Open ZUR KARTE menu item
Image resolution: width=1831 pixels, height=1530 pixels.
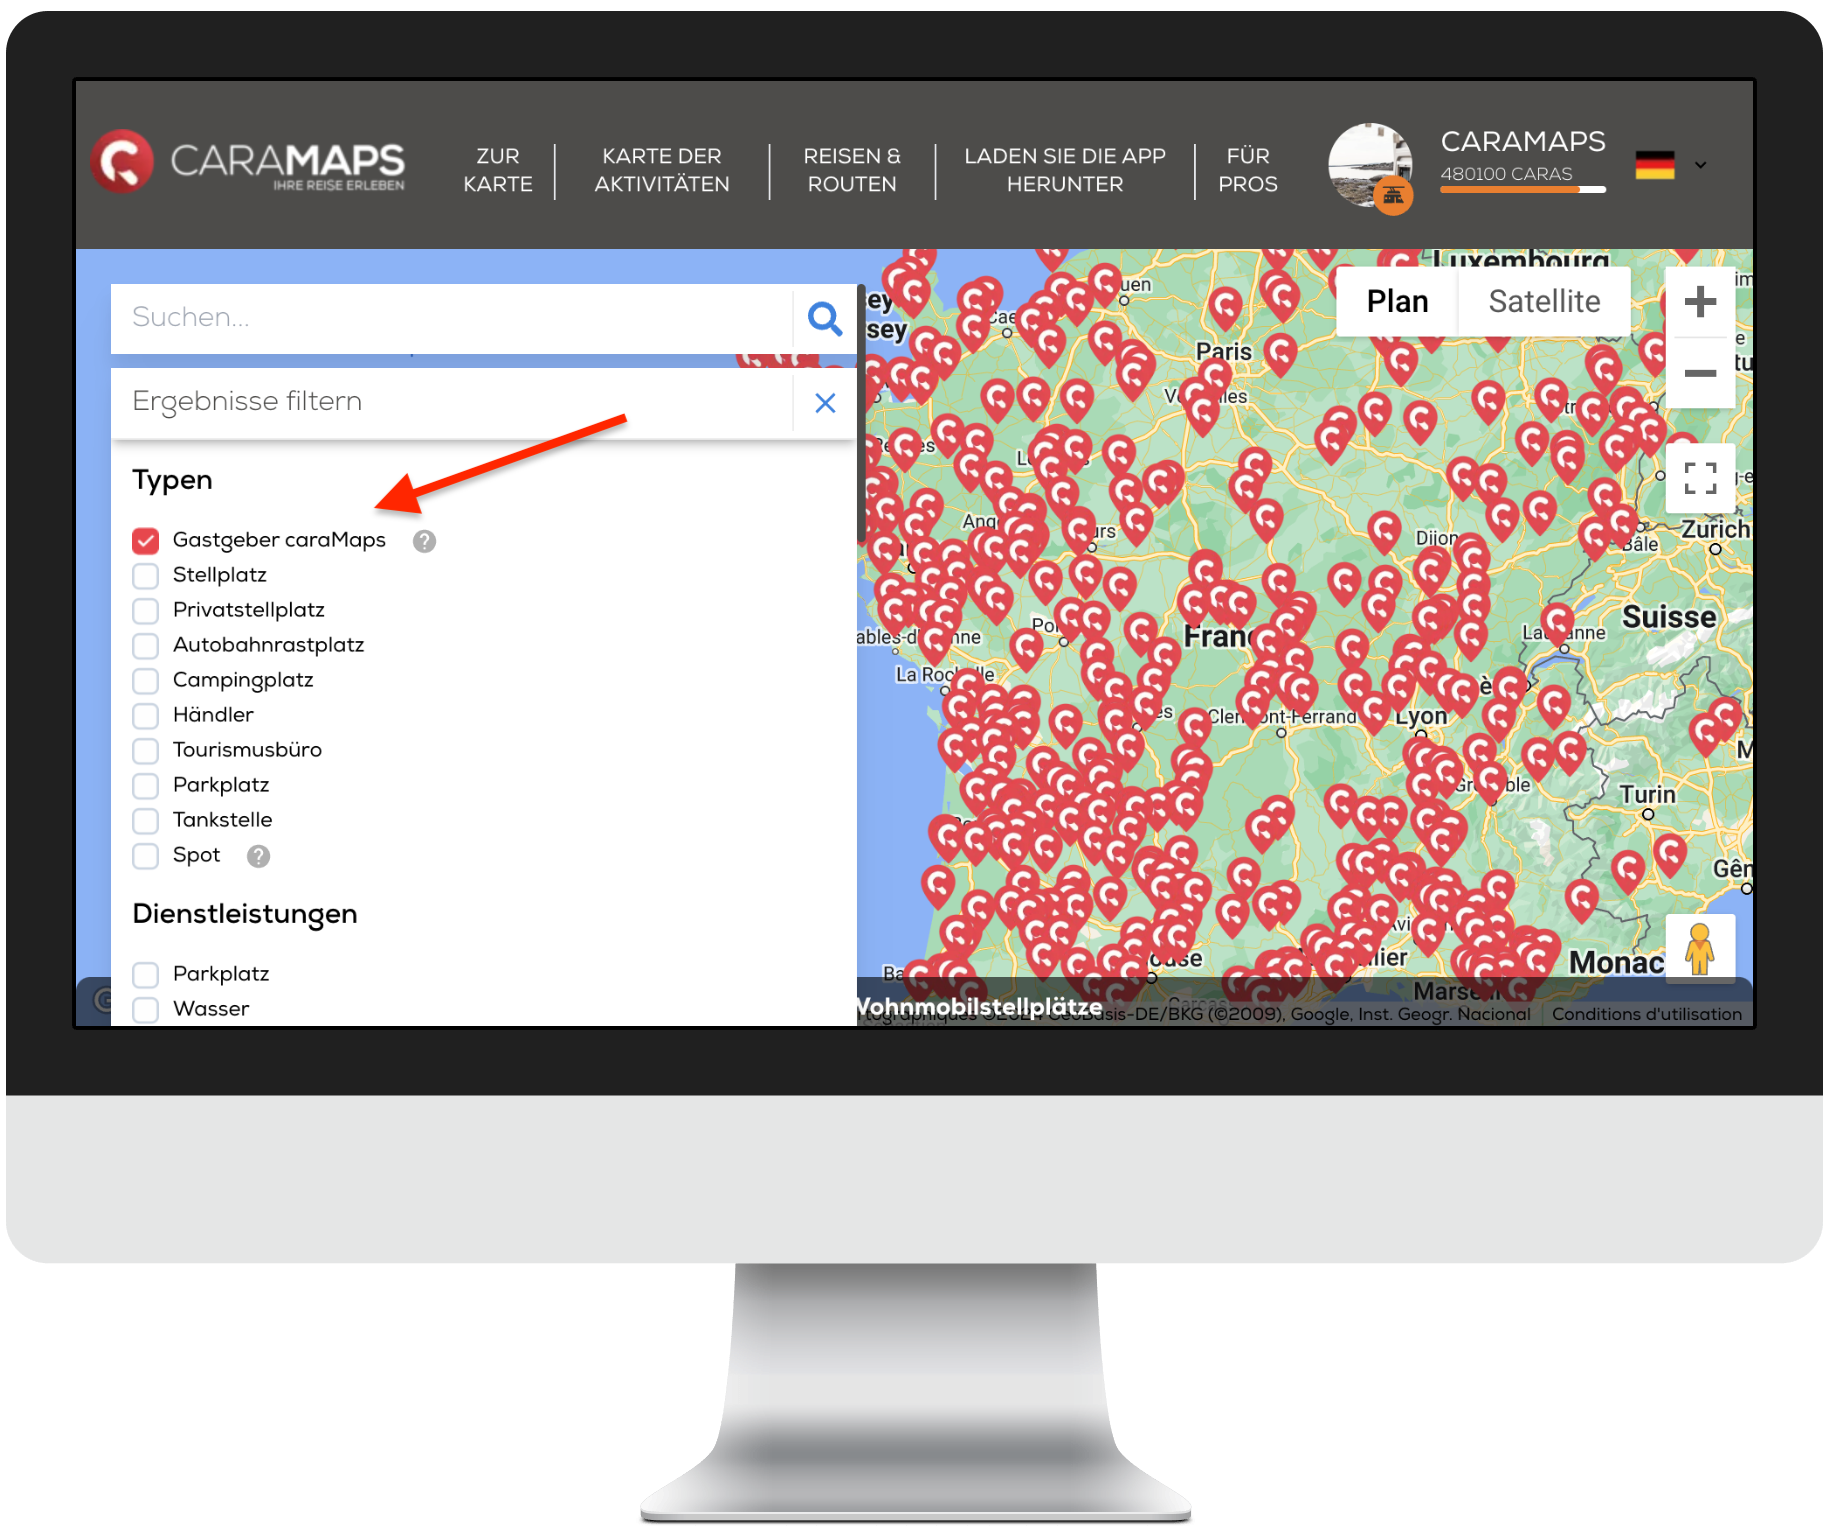point(498,170)
